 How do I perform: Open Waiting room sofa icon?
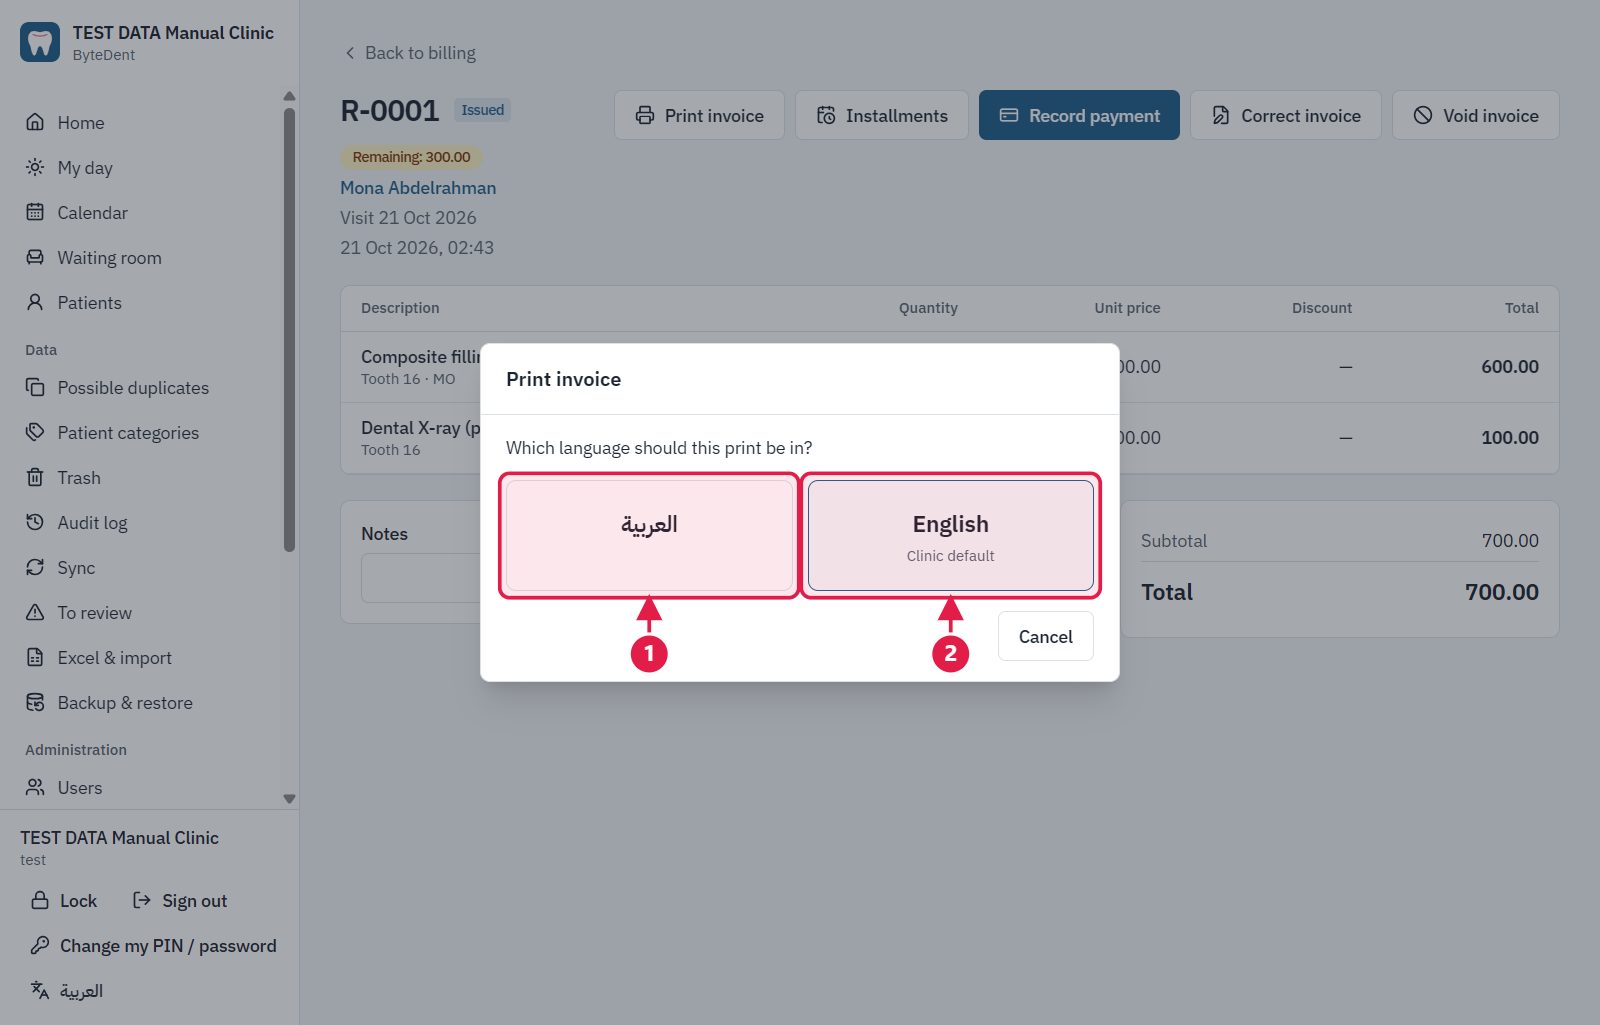(x=35, y=257)
